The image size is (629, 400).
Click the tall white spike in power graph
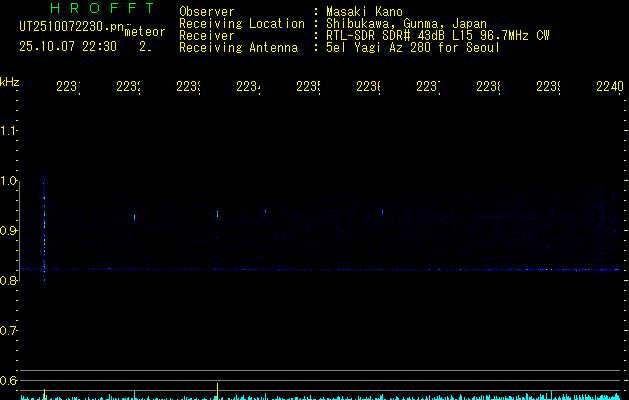pos(217,390)
